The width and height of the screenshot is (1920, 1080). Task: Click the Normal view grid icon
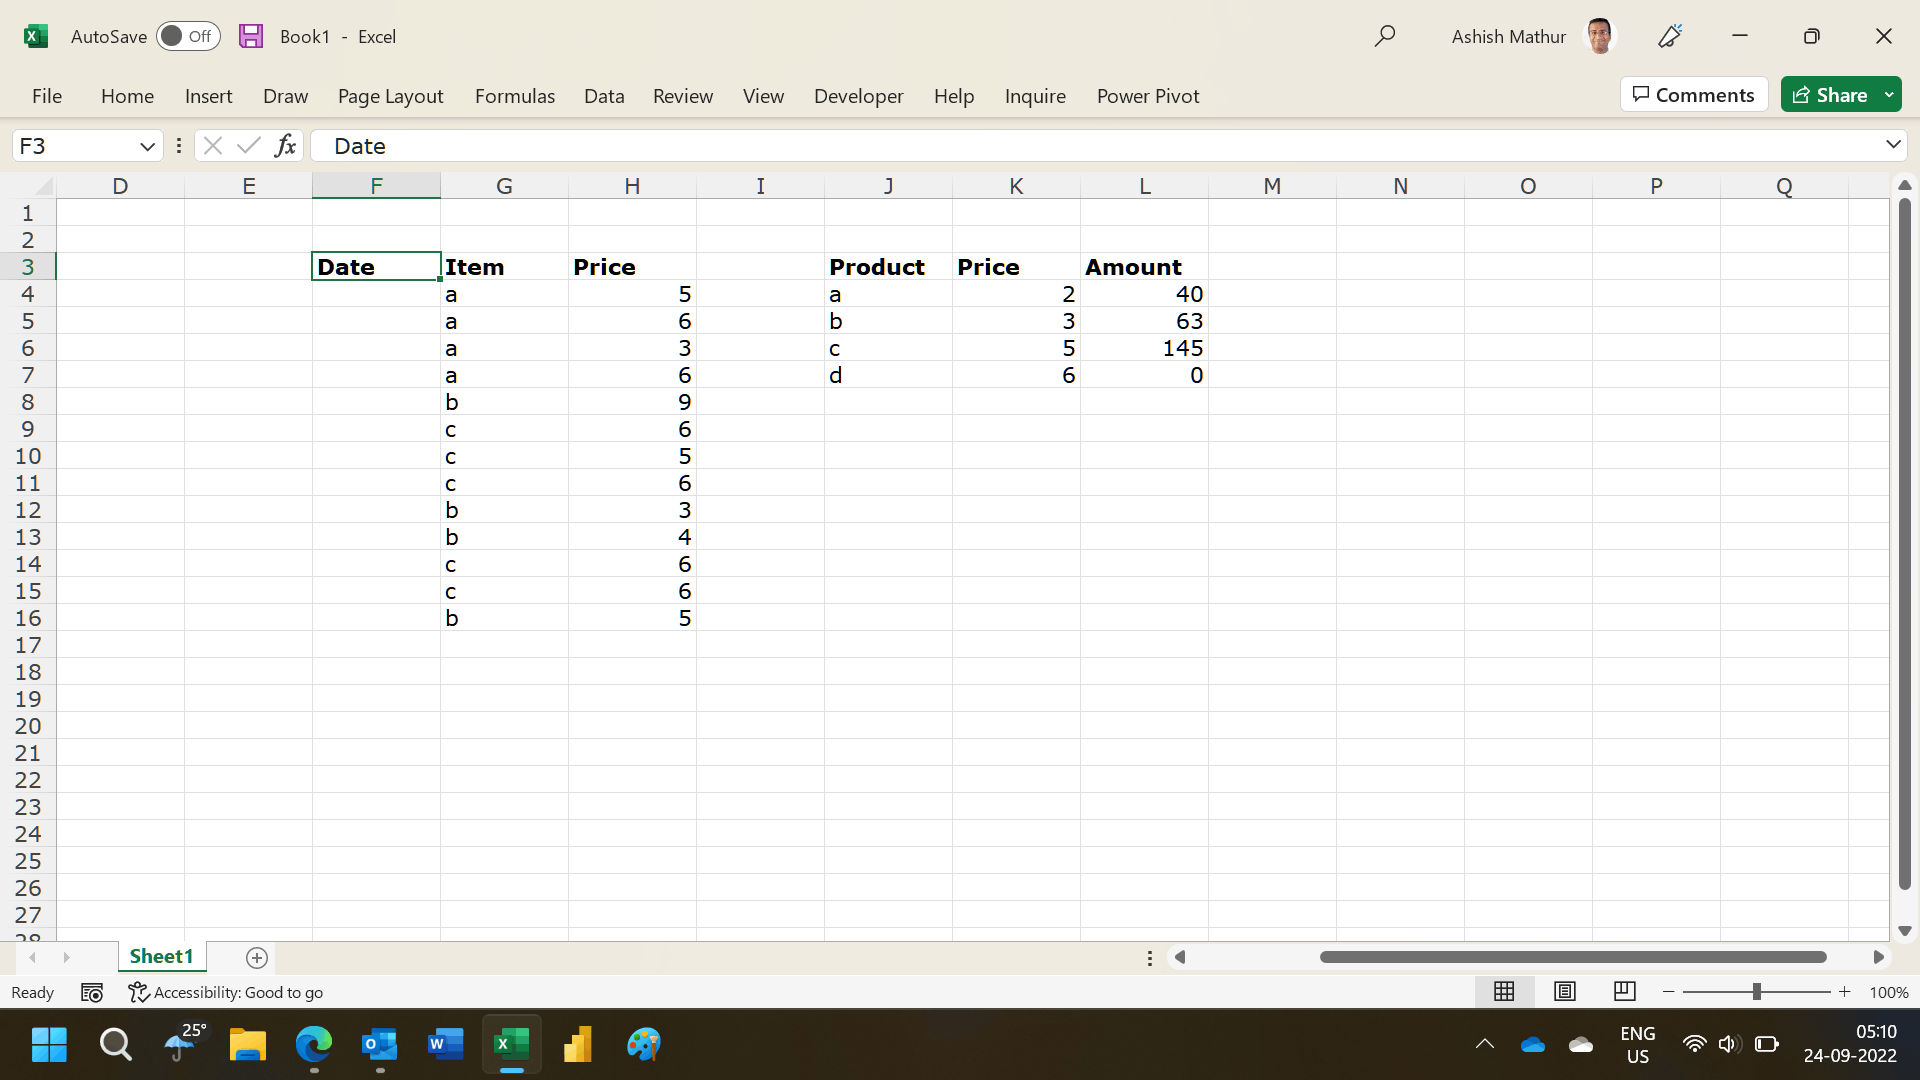(1504, 991)
